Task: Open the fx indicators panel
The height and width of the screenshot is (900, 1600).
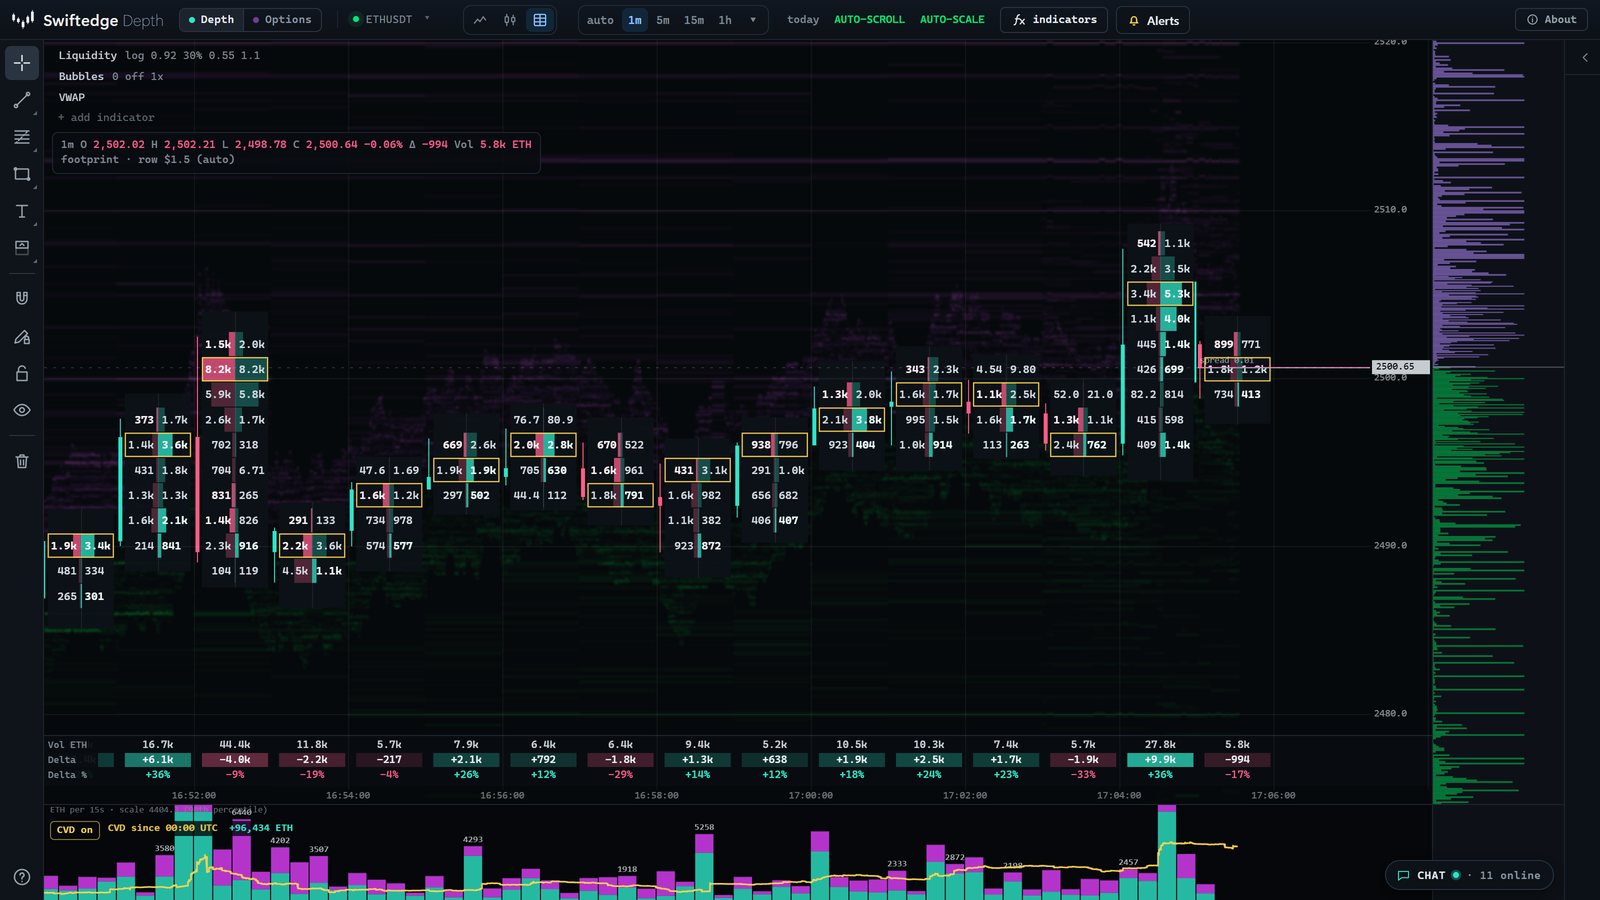Action: point(1054,20)
